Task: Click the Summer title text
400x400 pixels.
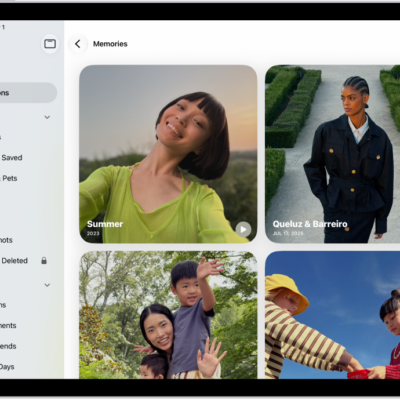Action: pyautogui.click(x=105, y=224)
